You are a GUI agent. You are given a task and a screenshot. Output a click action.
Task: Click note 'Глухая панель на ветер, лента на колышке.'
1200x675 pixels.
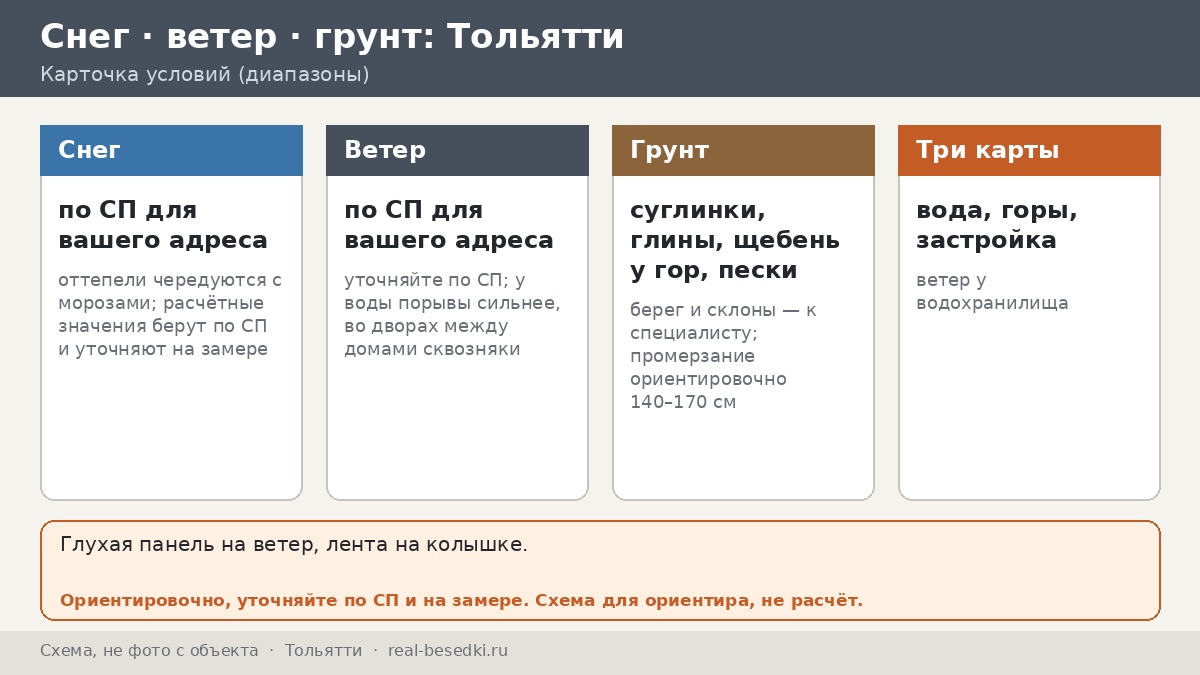pyautogui.click(x=294, y=545)
